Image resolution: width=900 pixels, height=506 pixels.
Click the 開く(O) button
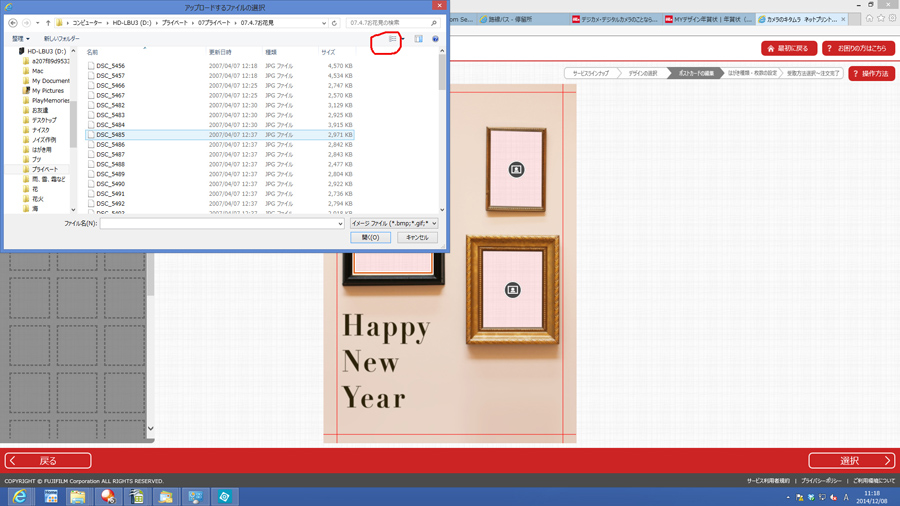(370, 238)
